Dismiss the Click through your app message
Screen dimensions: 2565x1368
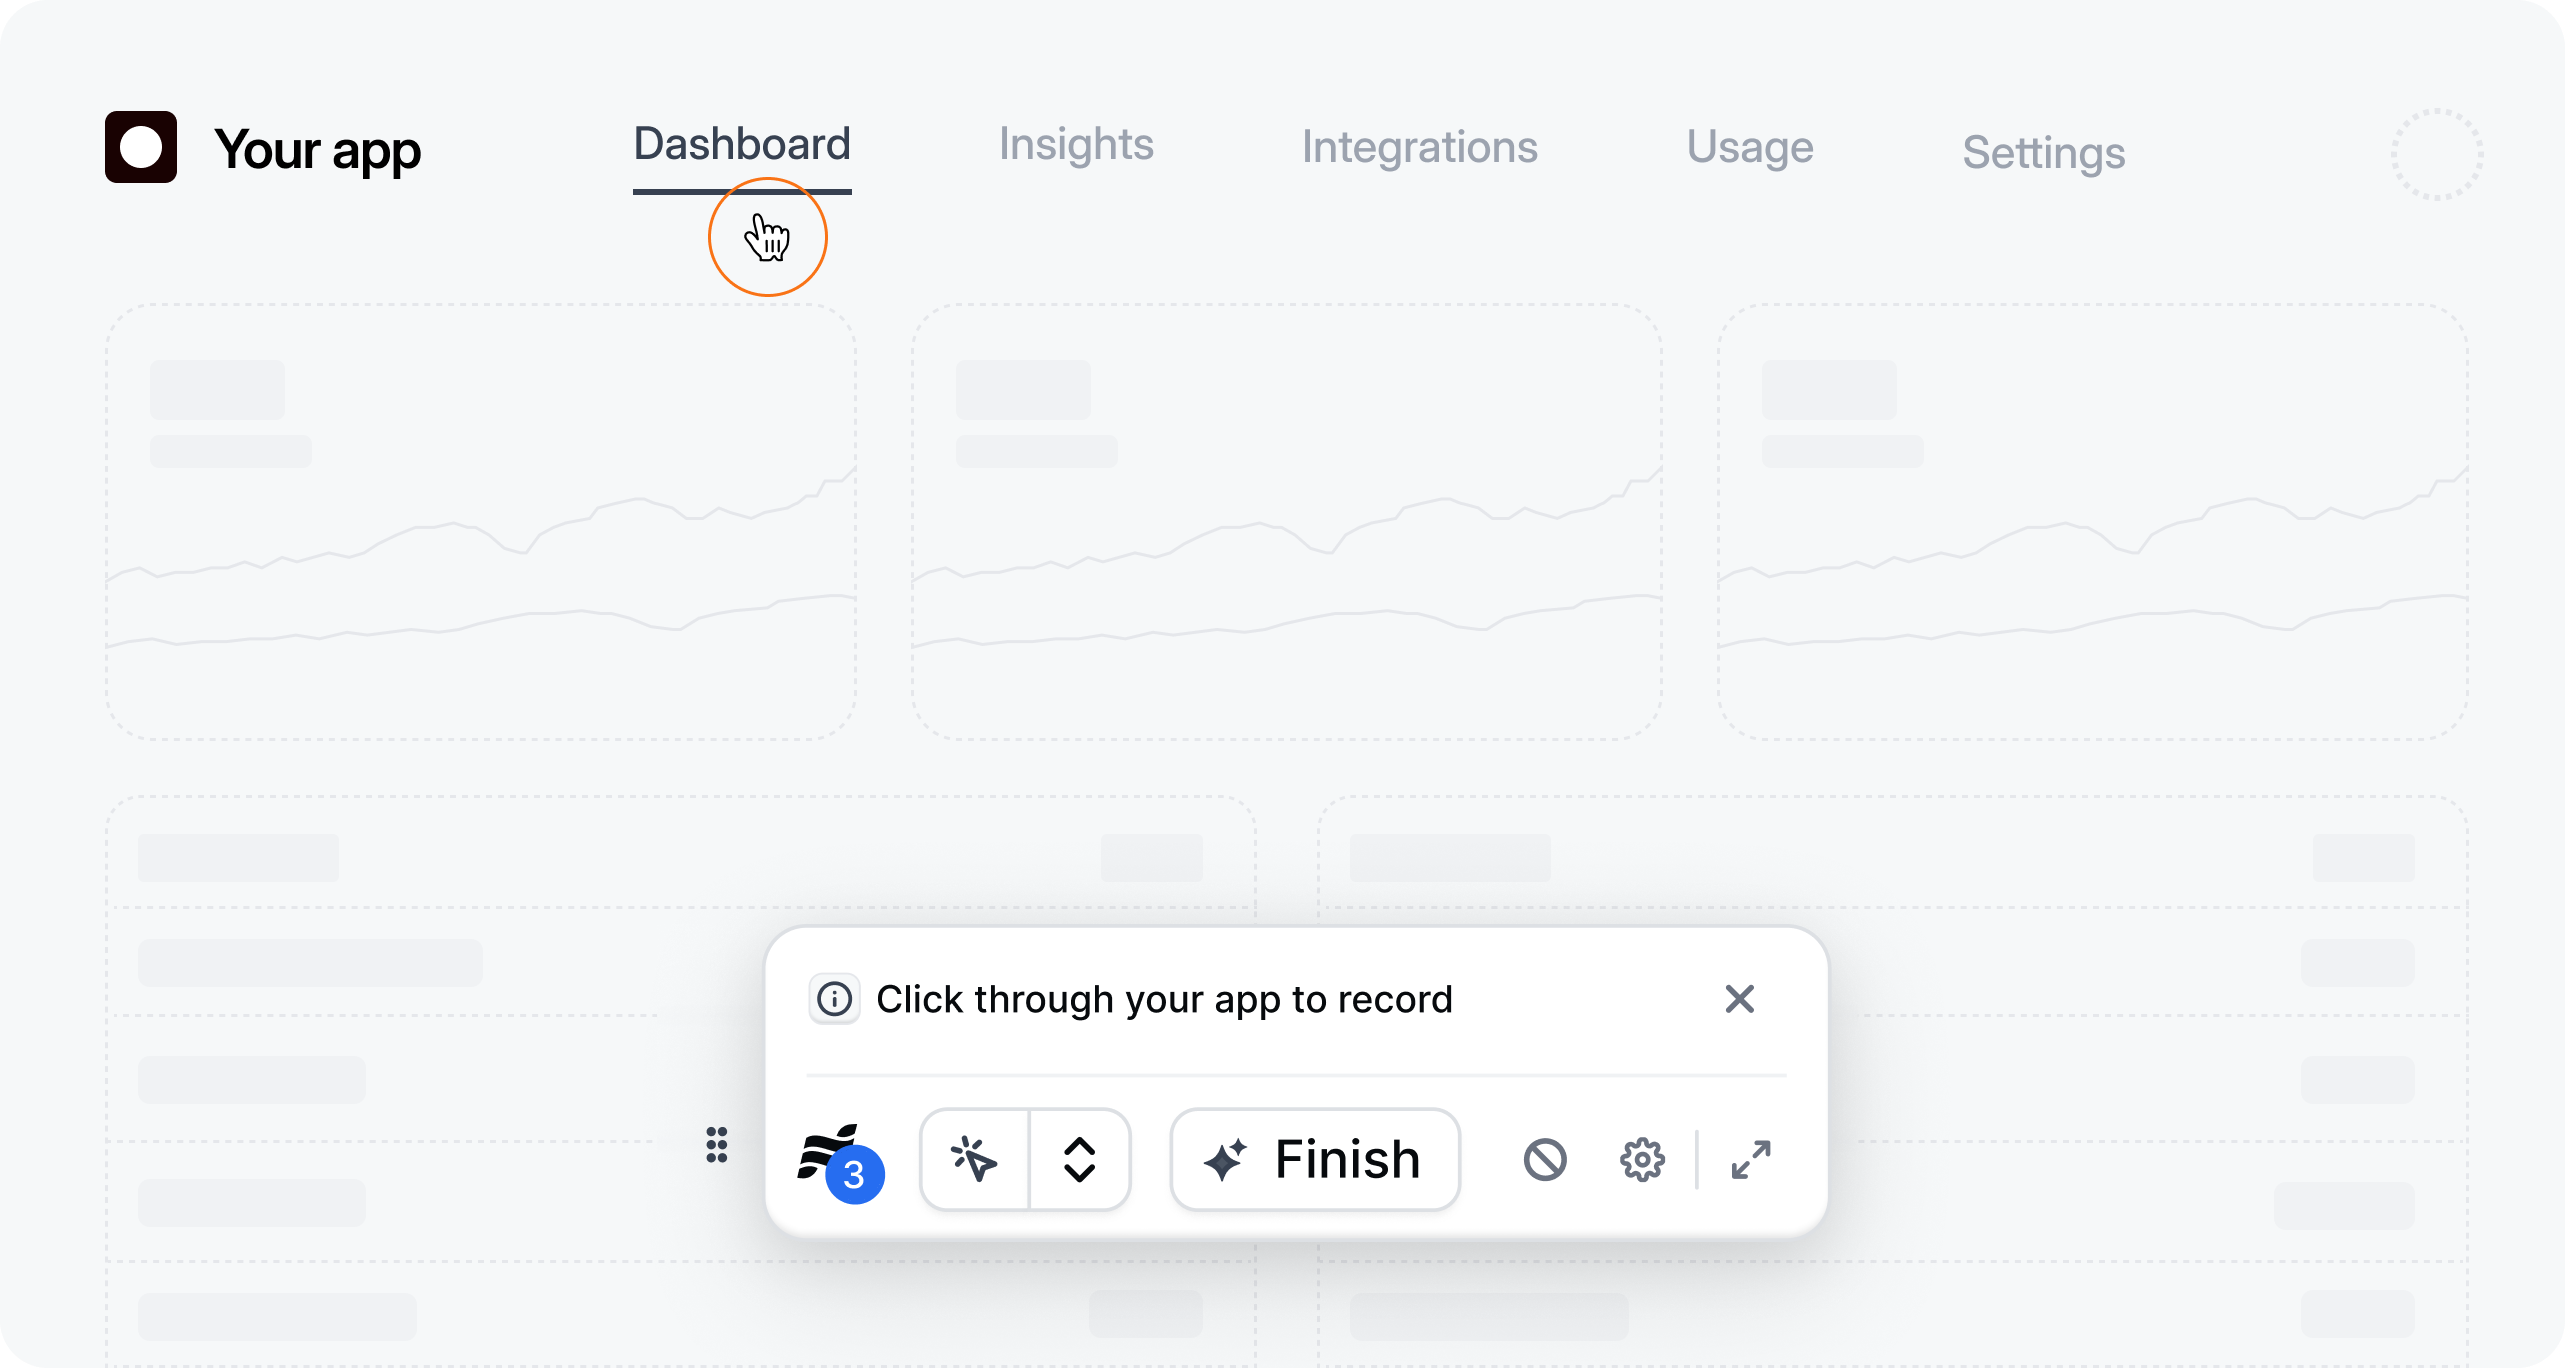click(x=1740, y=999)
